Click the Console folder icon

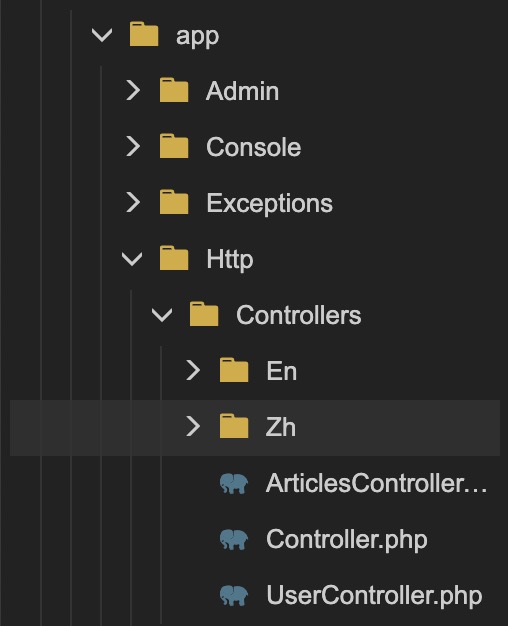coord(174,146)
